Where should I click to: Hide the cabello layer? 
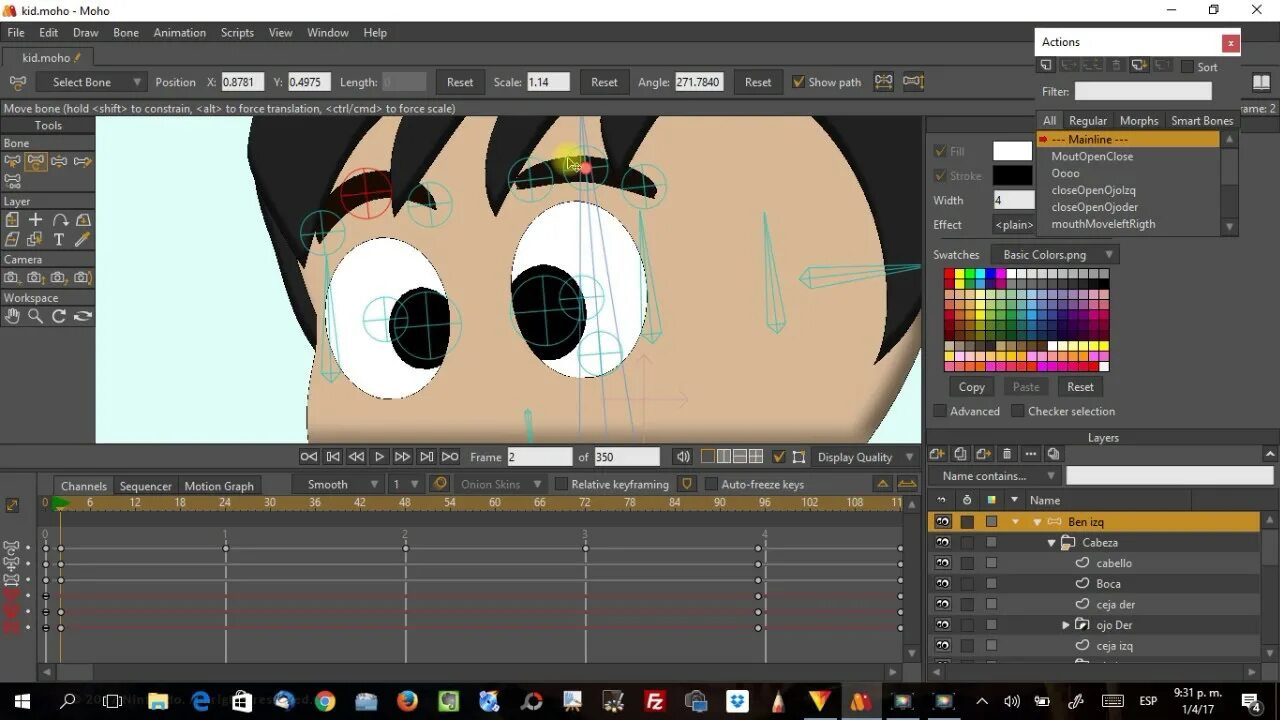click(x=942, y=563)
